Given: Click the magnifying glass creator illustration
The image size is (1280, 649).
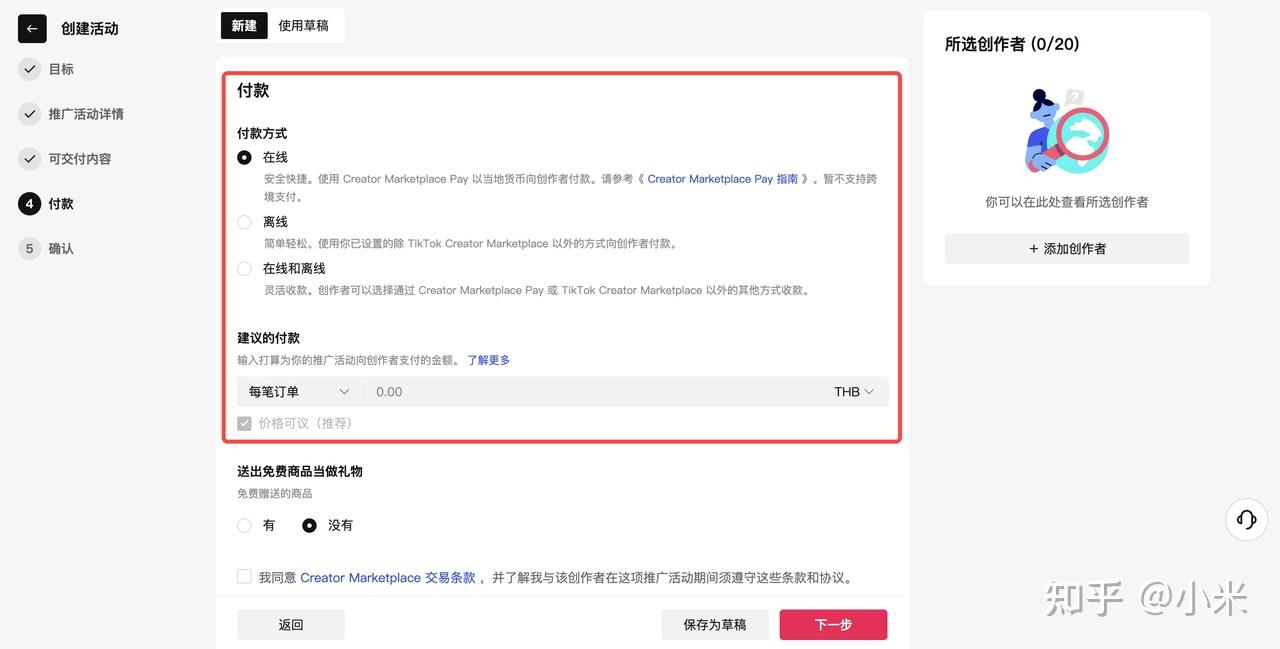Looking at the screenshot, I should (x=1066, y=130).
